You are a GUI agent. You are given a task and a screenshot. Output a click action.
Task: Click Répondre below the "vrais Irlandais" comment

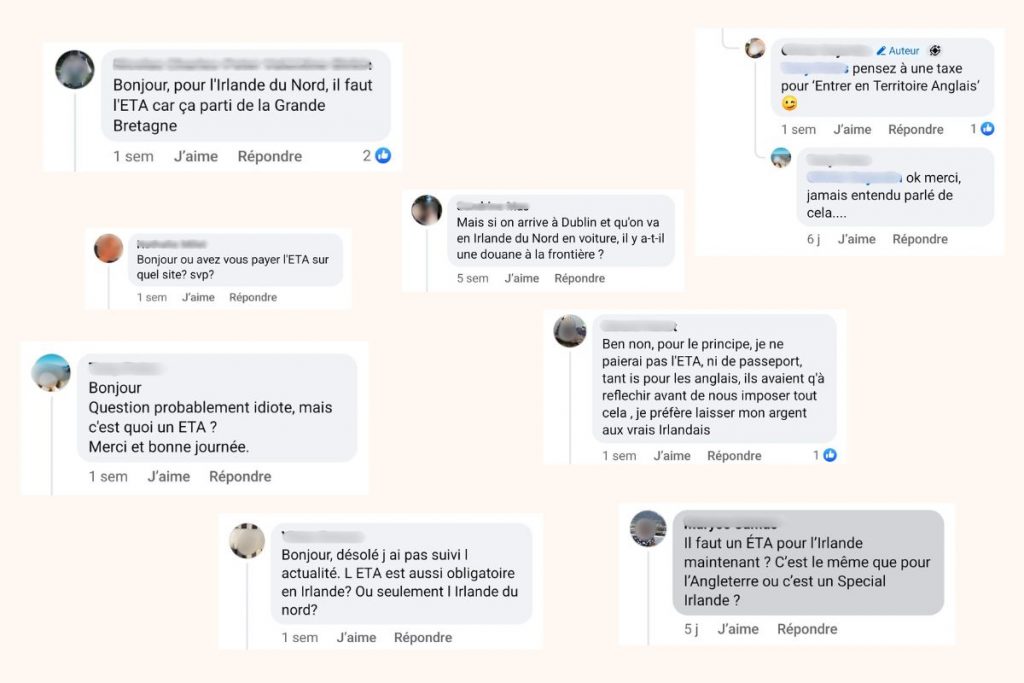pos(734,455)
